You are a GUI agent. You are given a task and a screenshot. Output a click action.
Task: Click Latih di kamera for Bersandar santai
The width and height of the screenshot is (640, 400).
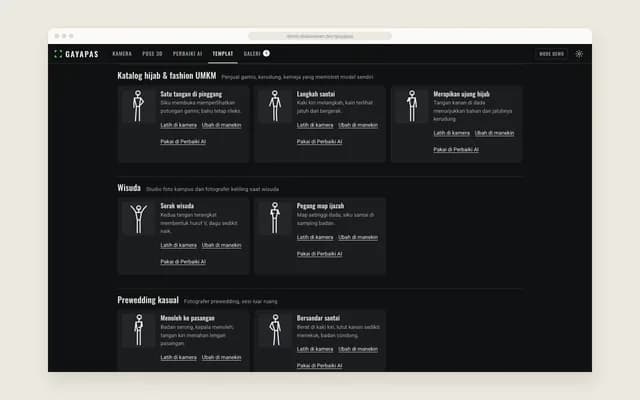tap(315, 349)
